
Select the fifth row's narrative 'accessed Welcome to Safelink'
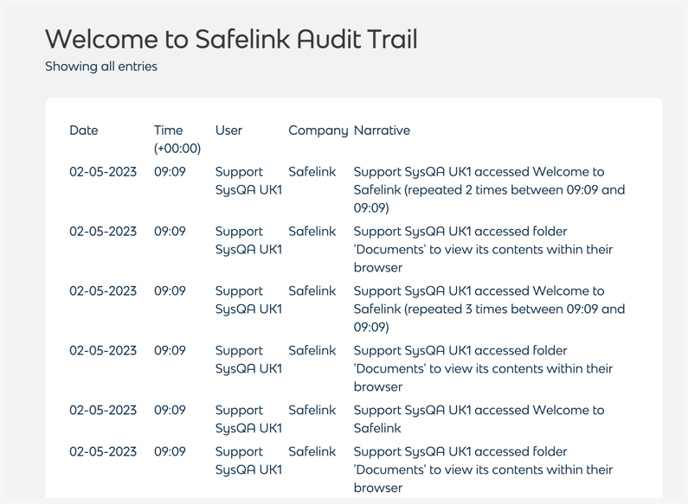point(479,419)
